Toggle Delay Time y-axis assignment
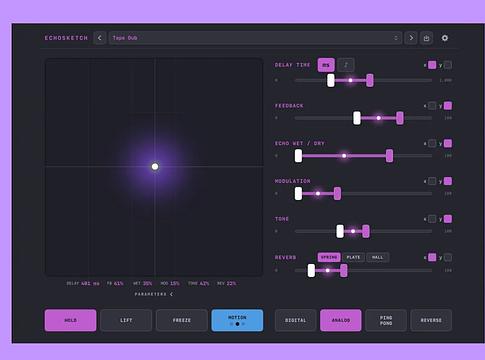The image size is (485, 360). pos(448,65)
